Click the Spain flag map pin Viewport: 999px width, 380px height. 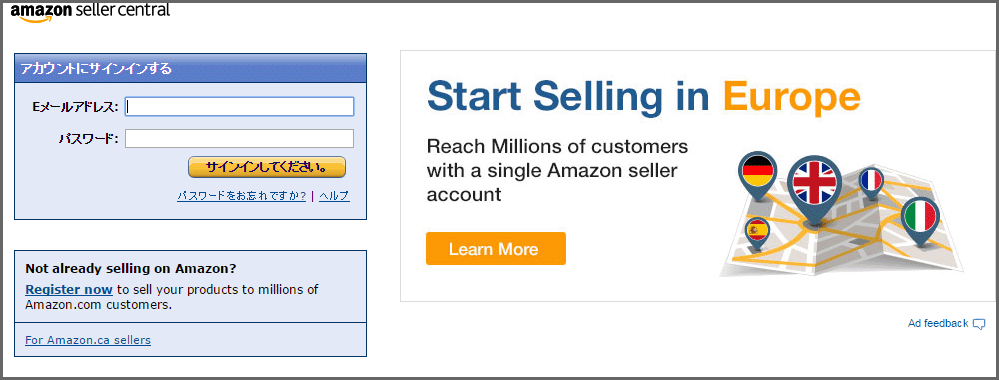tap(757, 233)
